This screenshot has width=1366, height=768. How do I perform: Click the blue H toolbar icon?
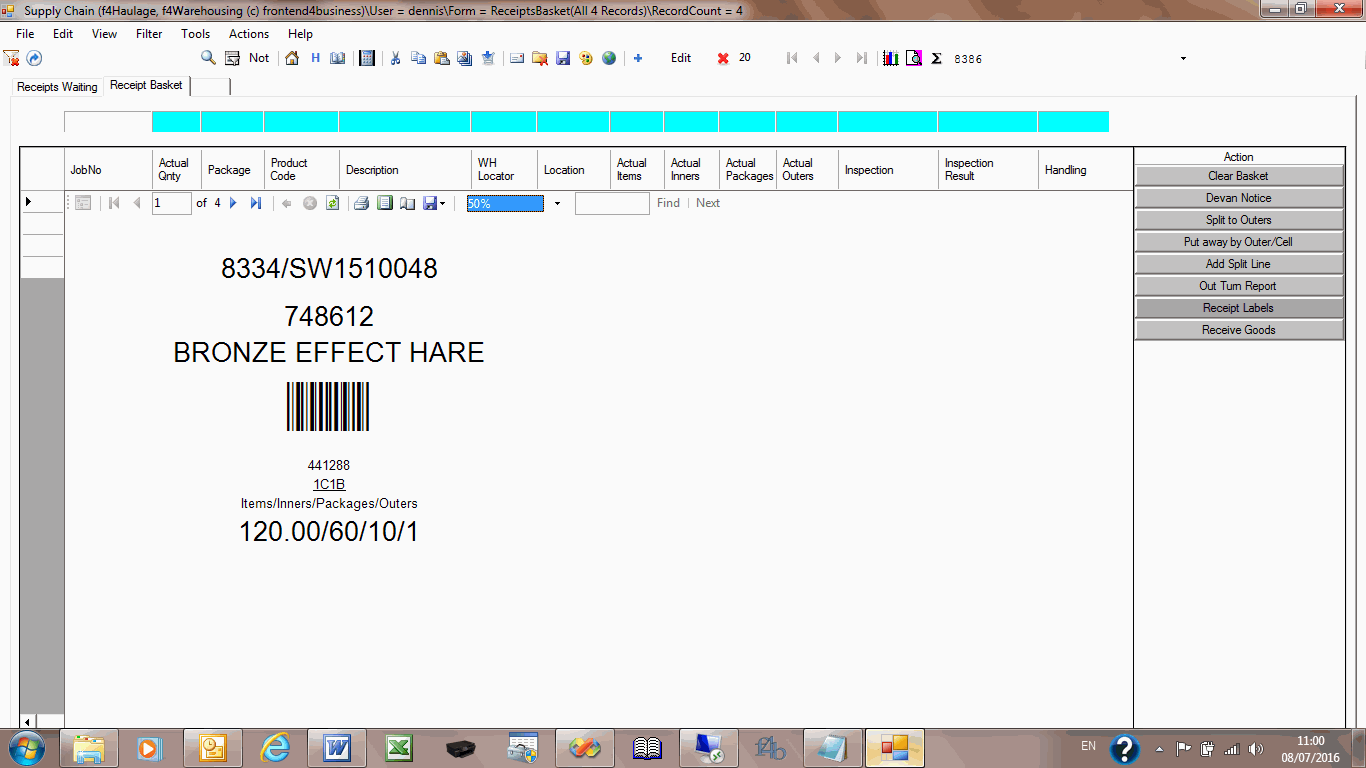[x=315, y=58]
